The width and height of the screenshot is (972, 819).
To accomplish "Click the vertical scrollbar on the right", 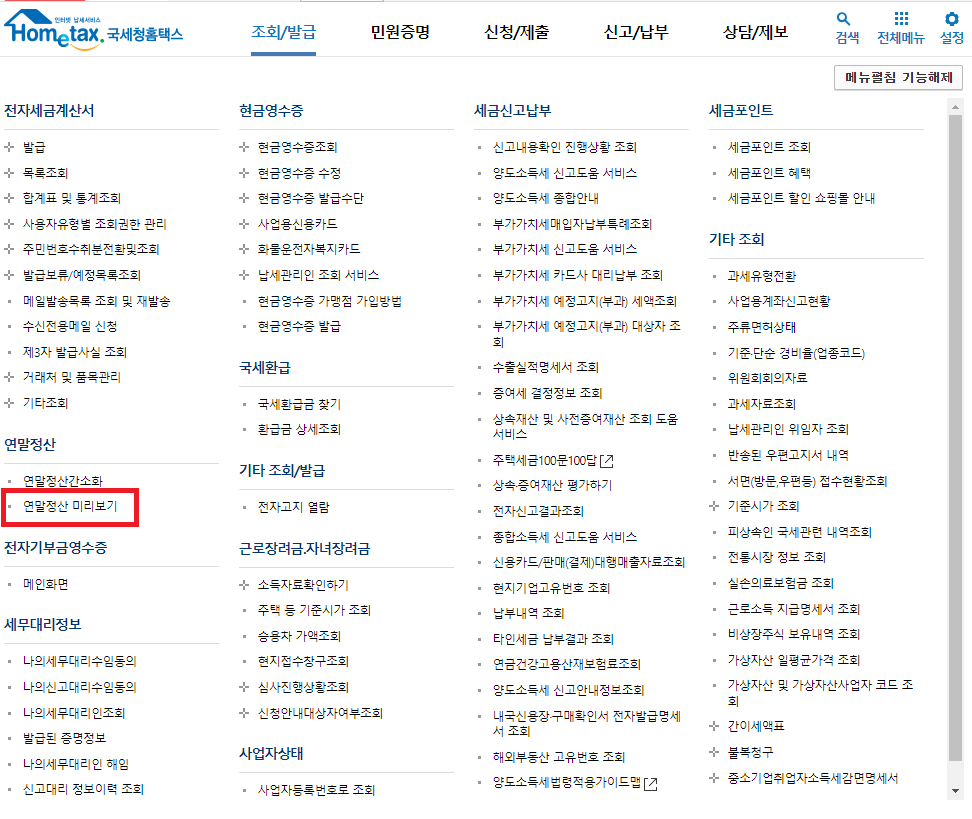I will coord(965,400).
